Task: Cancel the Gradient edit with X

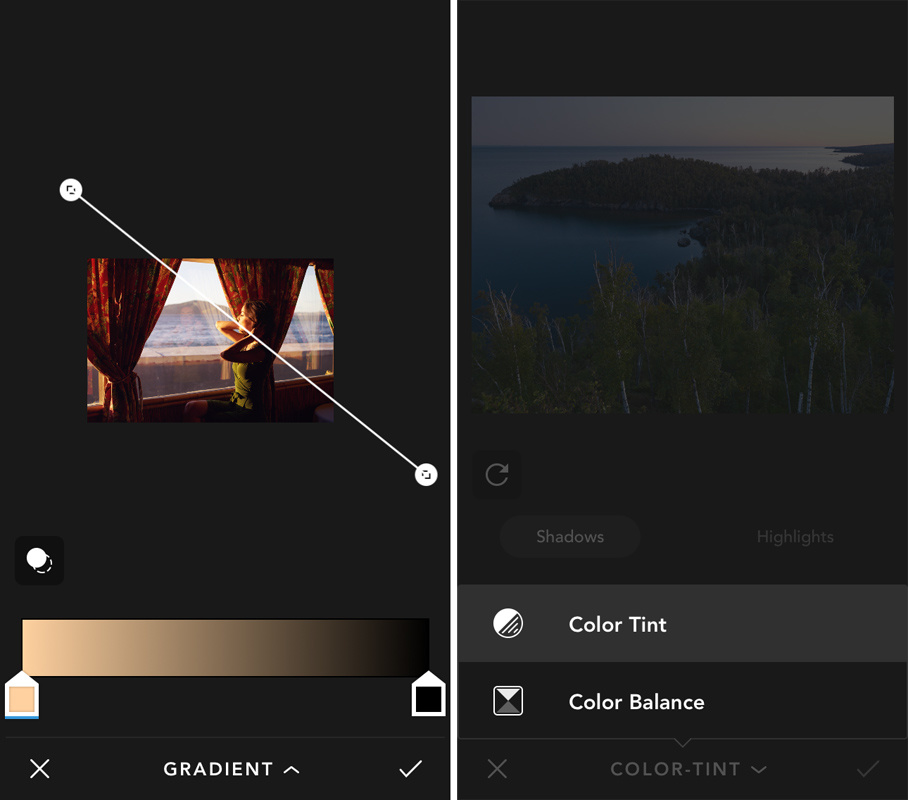Action: click(39, 769)
